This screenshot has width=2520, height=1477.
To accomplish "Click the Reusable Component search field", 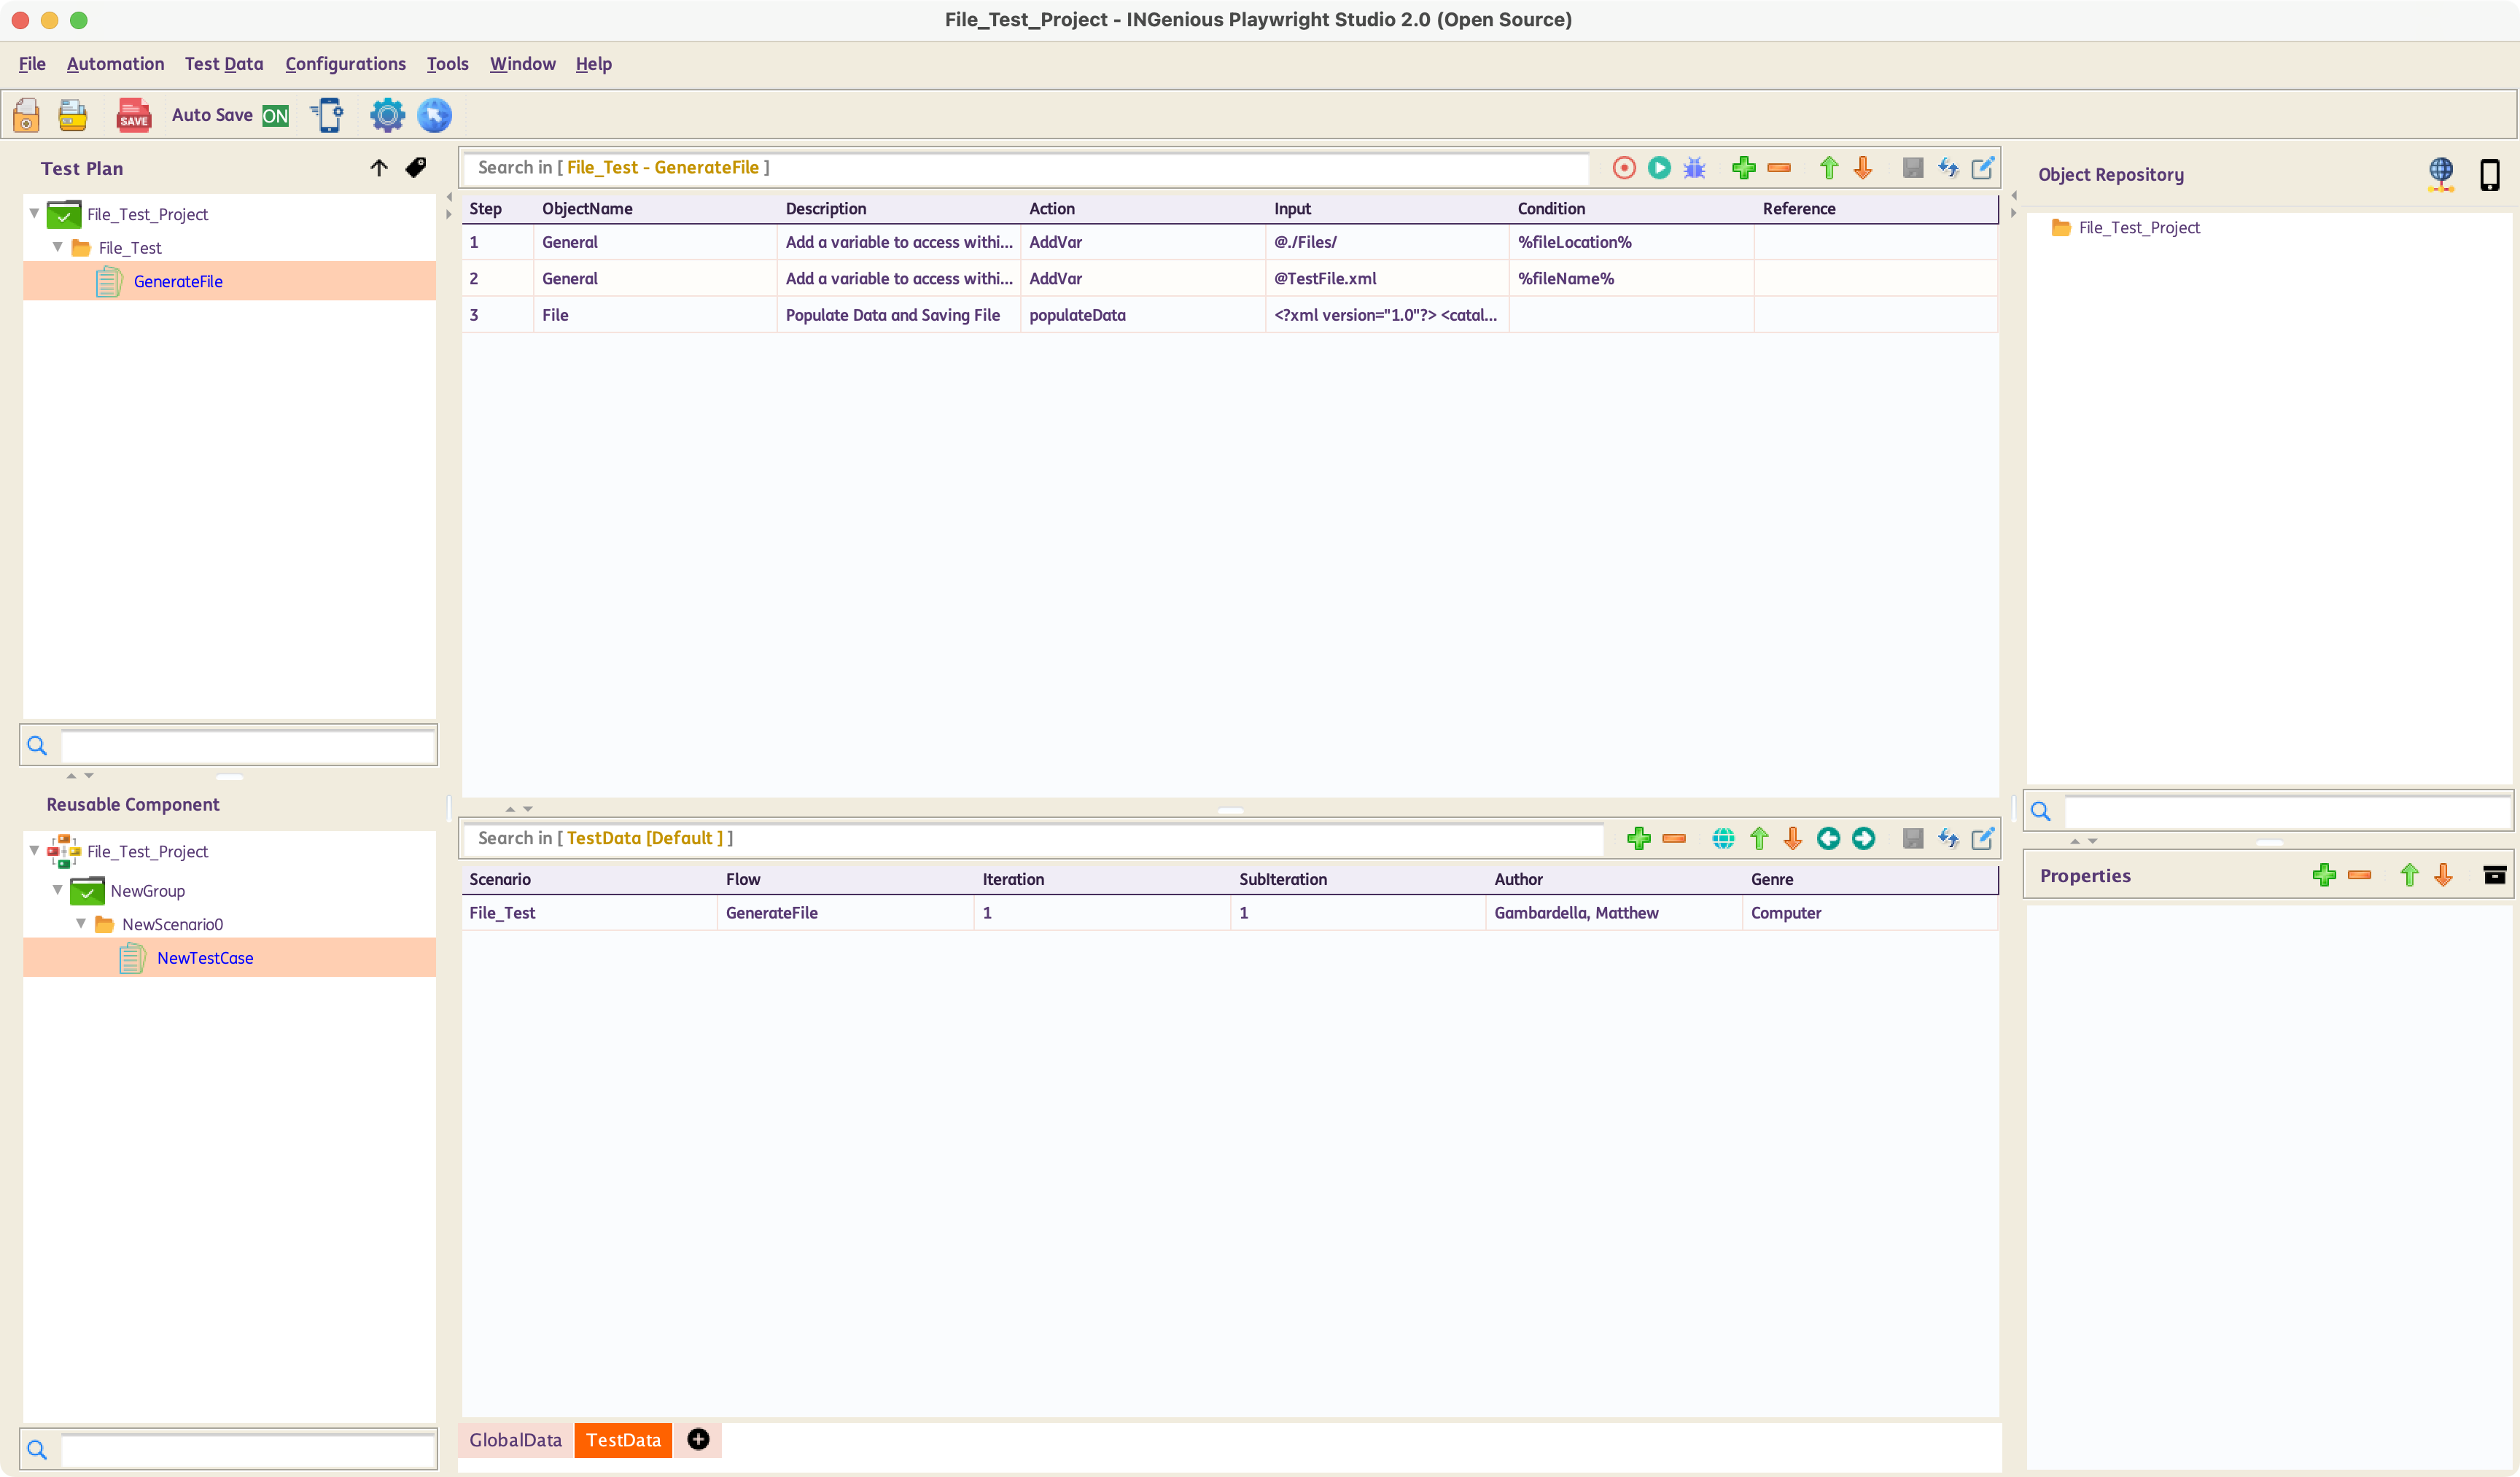I will click(x=248, y=1449).
